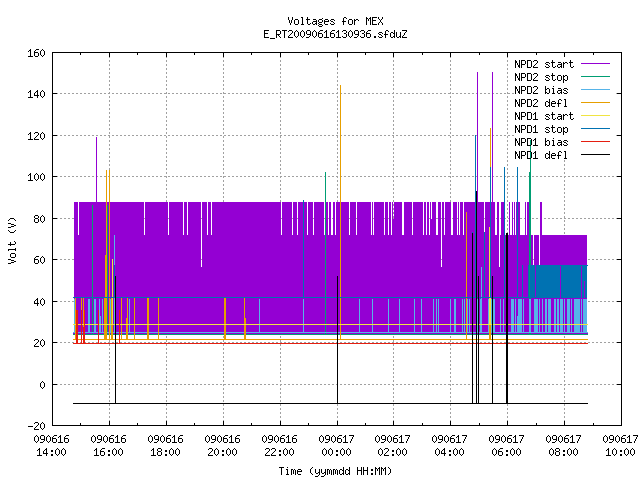Click the green NPD2 stop legend line
Screen dimensions: 640x480
pyautogui.click(x=595, y=76)
